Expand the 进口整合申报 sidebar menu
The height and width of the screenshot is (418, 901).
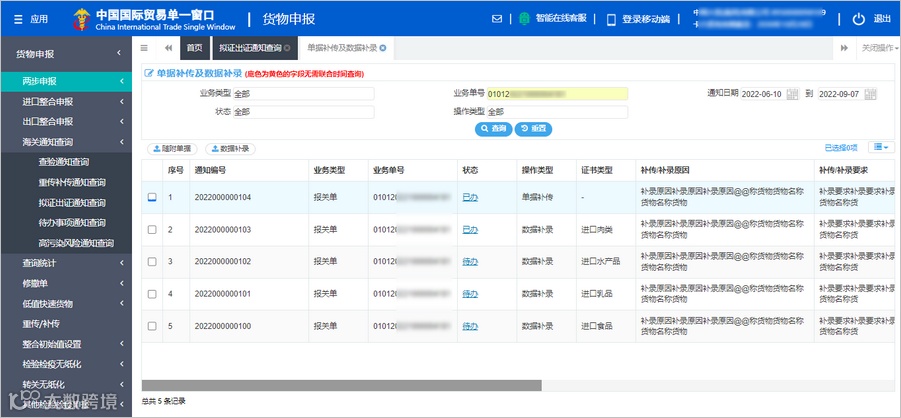pyautogui.click(x=66, y=102)
